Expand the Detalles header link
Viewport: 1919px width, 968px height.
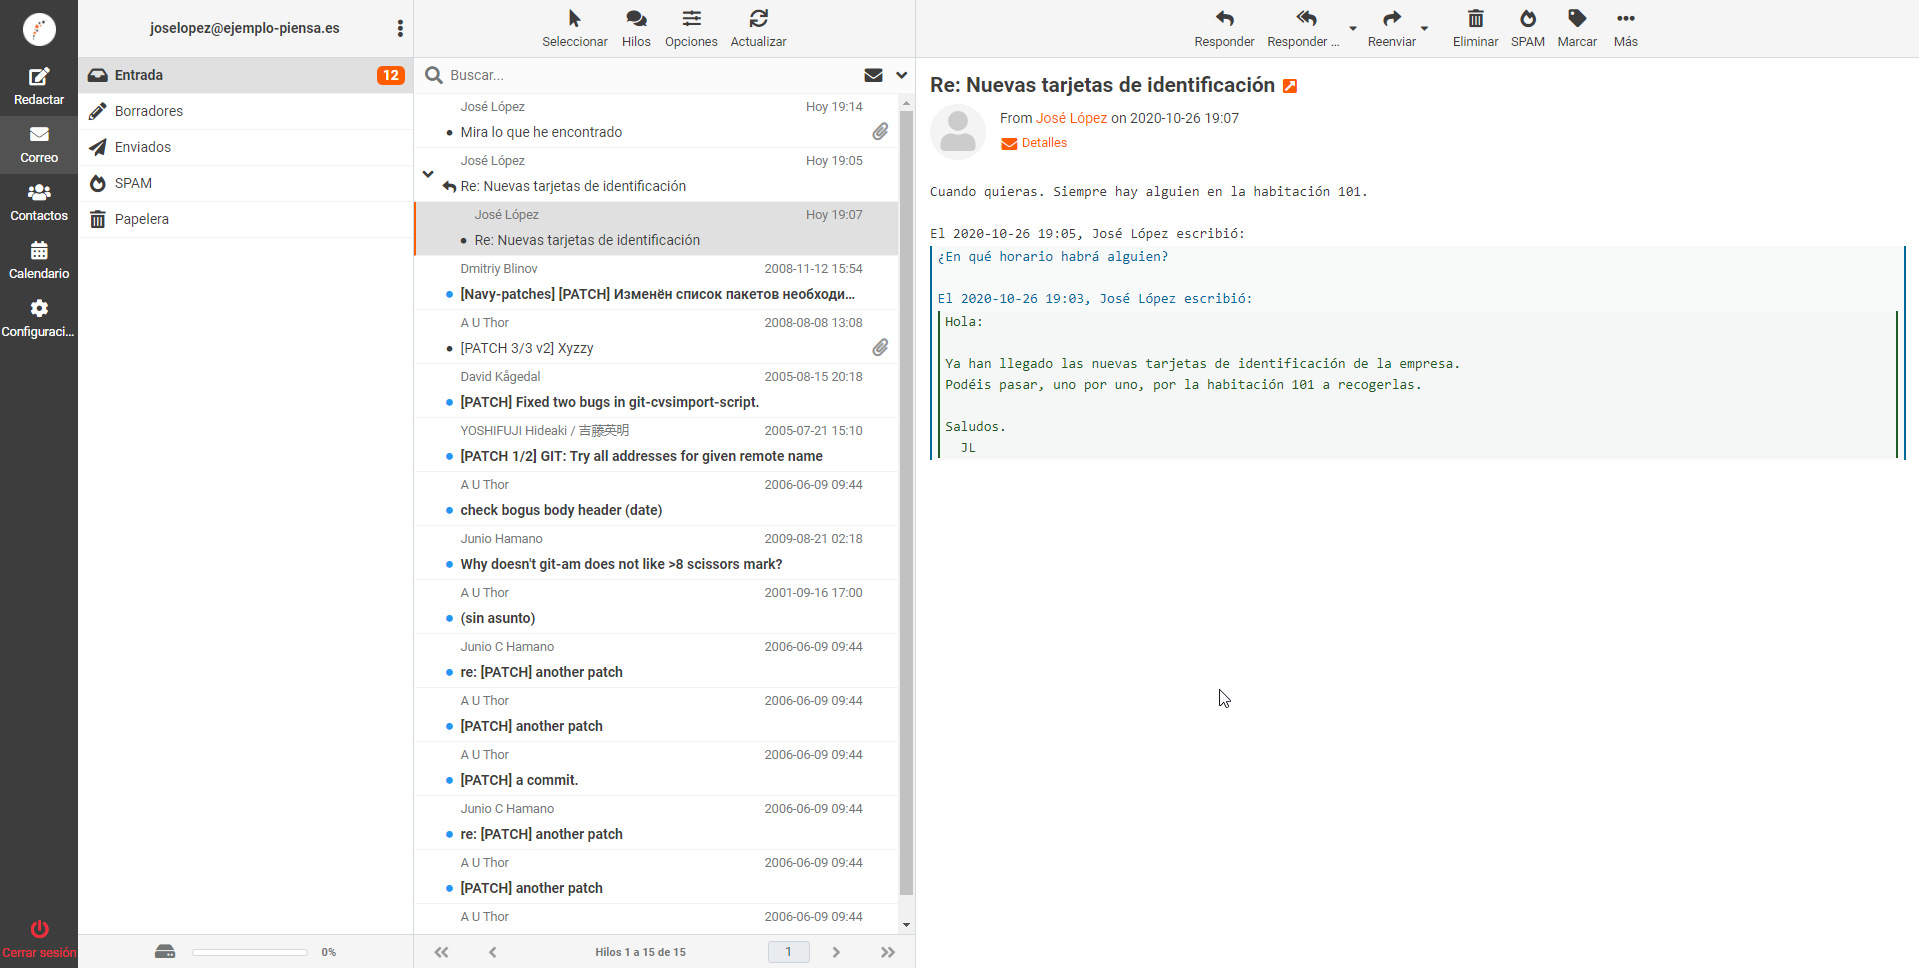[1034, 143]
